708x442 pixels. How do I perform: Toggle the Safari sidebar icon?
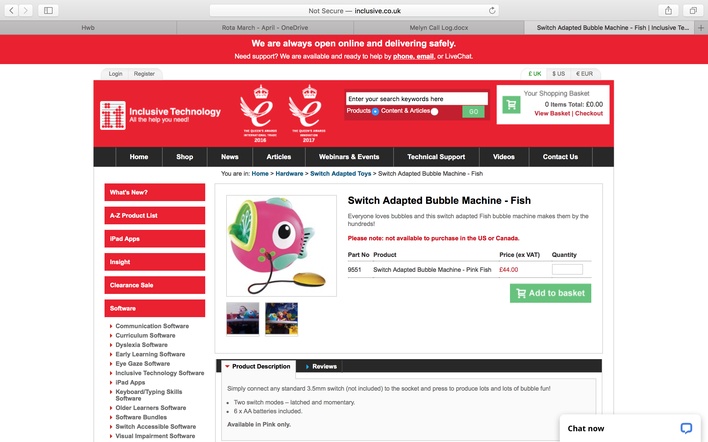48,10
